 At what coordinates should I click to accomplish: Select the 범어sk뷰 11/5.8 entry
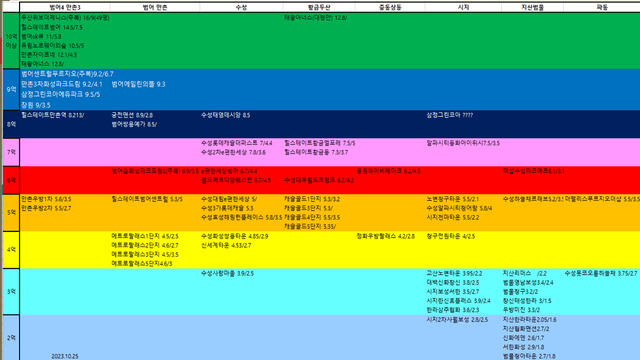click(x=41, y=36)
